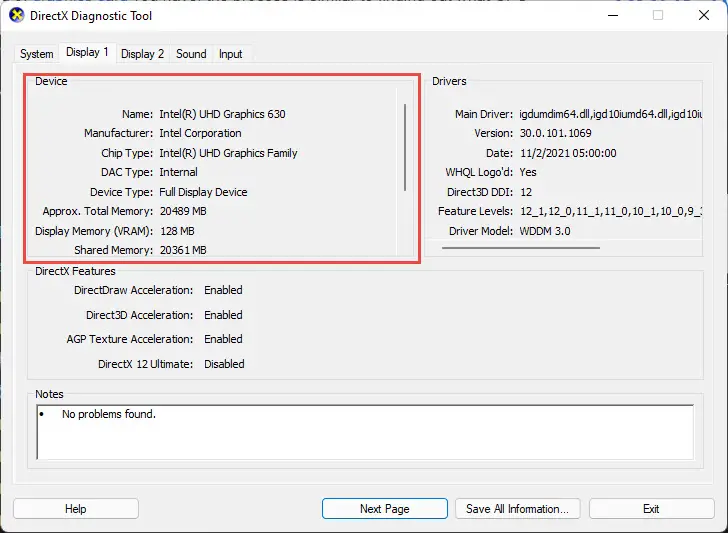Go to the Sound tab
Viewport: 728px width, 533px height.
191,54
